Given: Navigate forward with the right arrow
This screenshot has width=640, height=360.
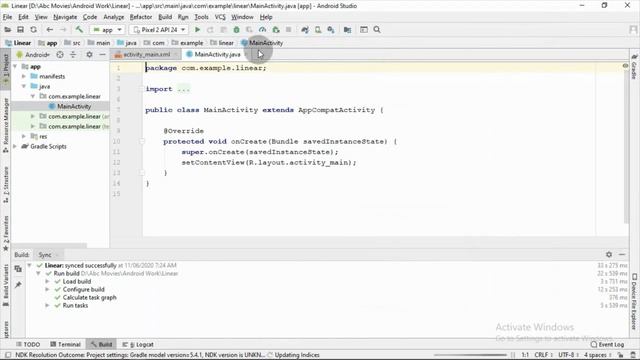Looking at the screenshot, I should pos(62,30).
